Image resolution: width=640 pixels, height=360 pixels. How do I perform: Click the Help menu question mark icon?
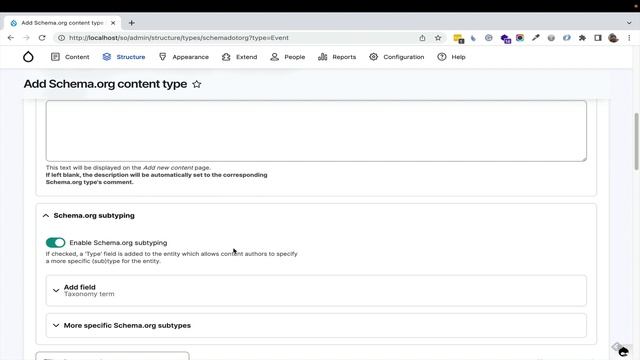(442, 57)
